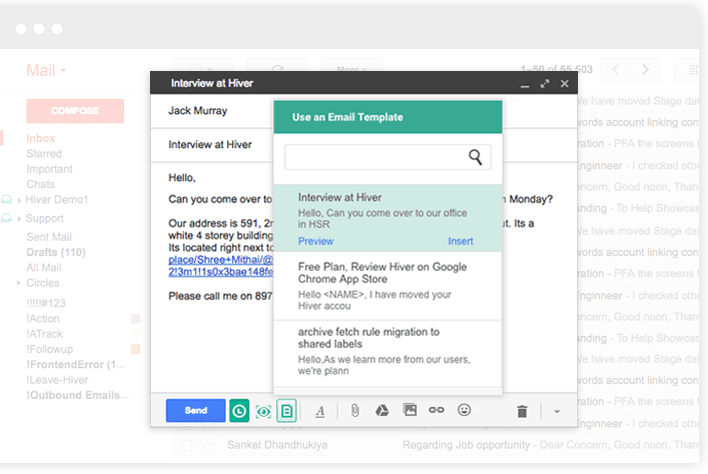Expand the Support shared mailbox
Image resolution: width=708 pixels, height=474 pixels.
[x=19, y=219]
